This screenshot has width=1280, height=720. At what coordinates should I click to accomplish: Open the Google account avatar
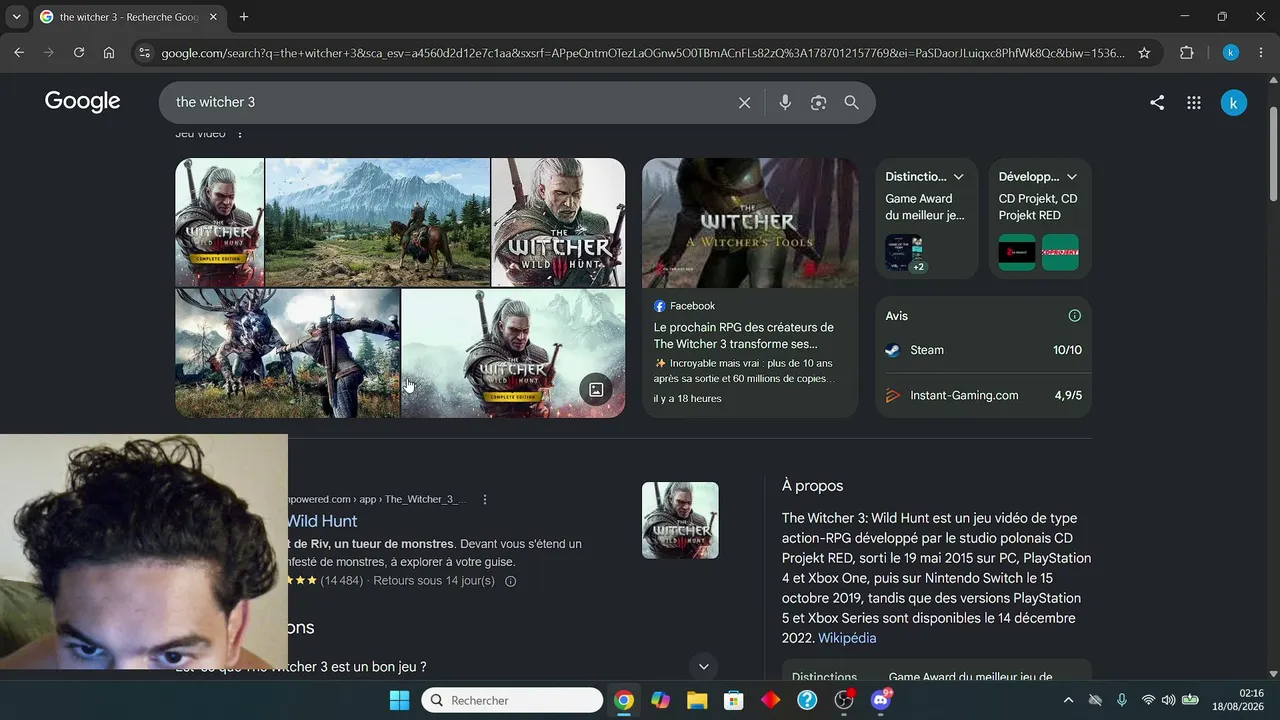[1234, 102]
